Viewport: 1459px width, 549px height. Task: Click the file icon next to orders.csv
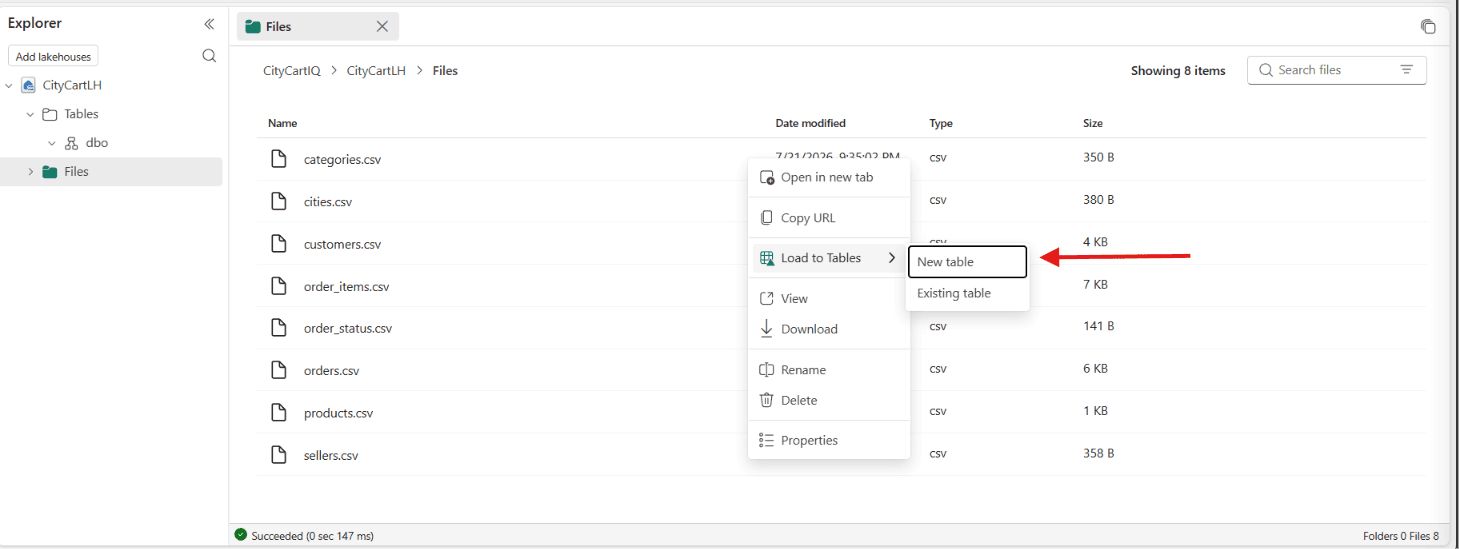click(x=280, y=370)
